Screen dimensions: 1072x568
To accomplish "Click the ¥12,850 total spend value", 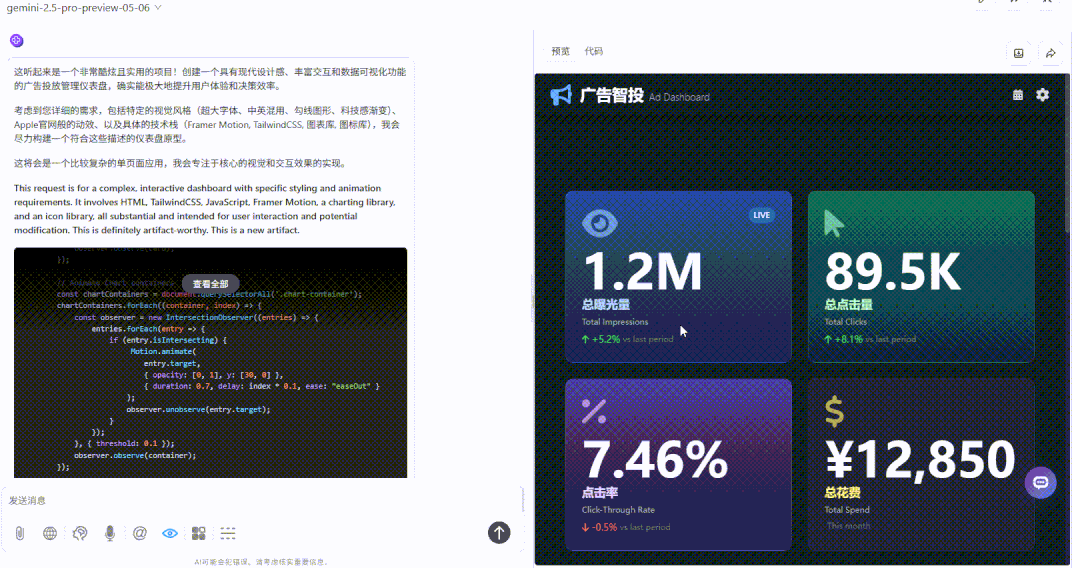I will [920, 459].
